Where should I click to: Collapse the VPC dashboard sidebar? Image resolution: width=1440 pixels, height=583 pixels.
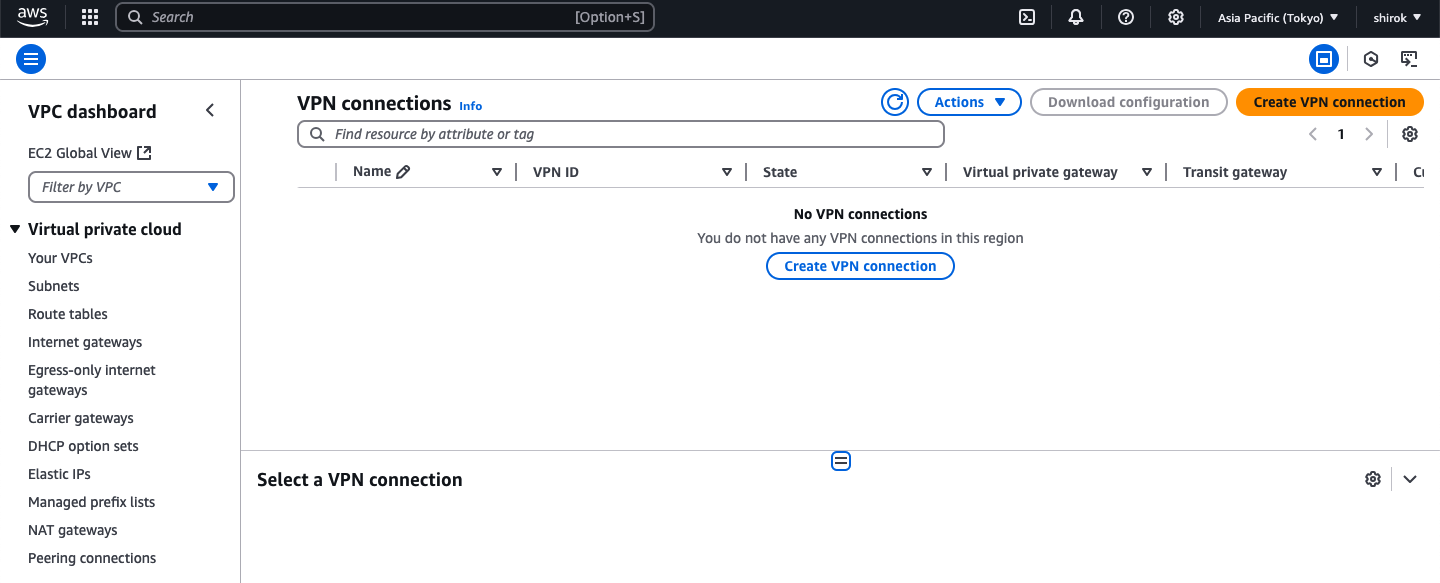[x=210, y=110]
